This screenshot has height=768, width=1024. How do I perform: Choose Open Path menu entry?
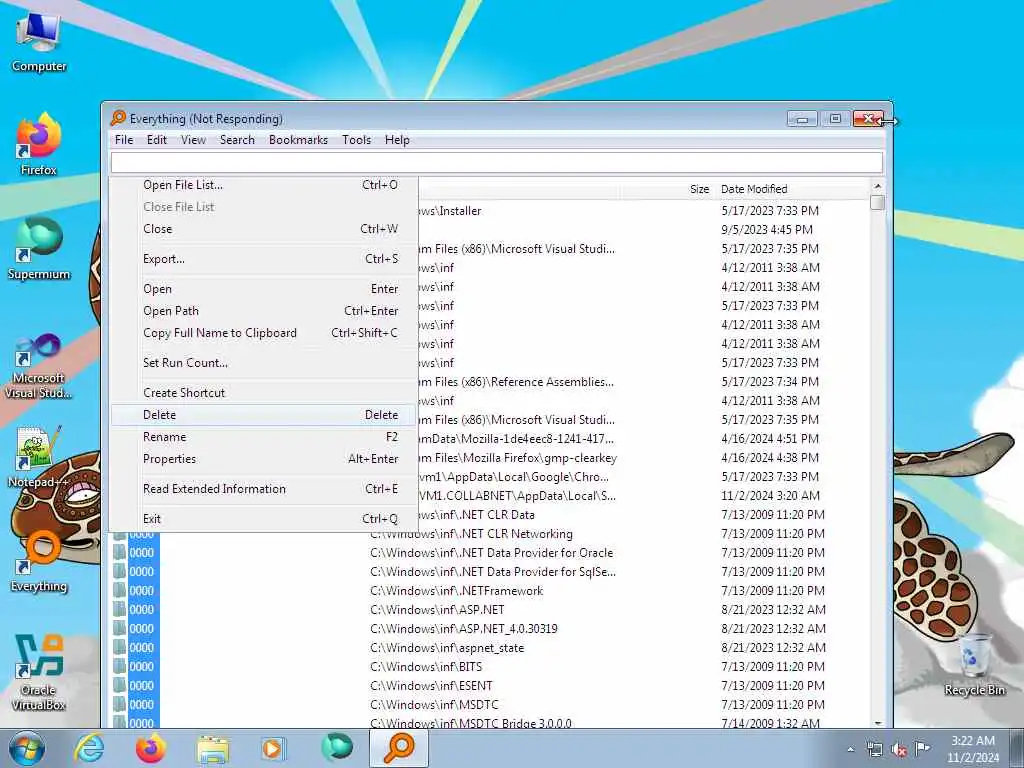[x=263, y=311]
